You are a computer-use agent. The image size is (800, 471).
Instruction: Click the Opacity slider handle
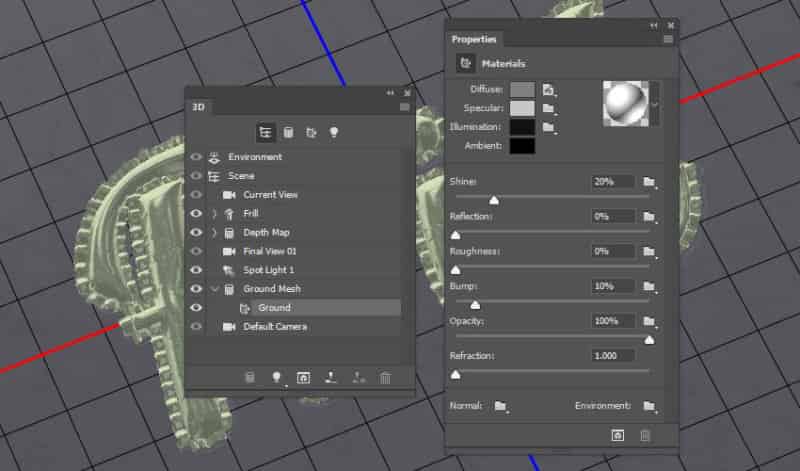[649, 340]
